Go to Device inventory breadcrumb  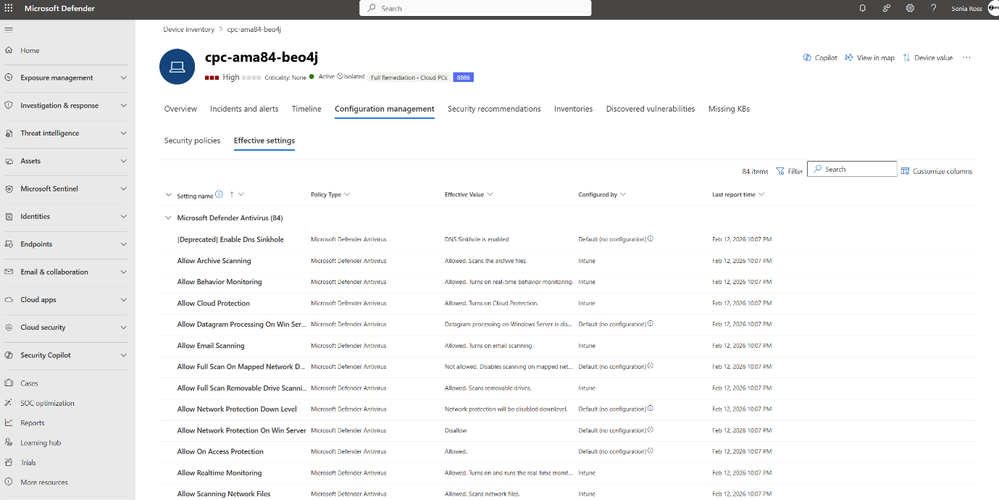click(x=189, y=29)
